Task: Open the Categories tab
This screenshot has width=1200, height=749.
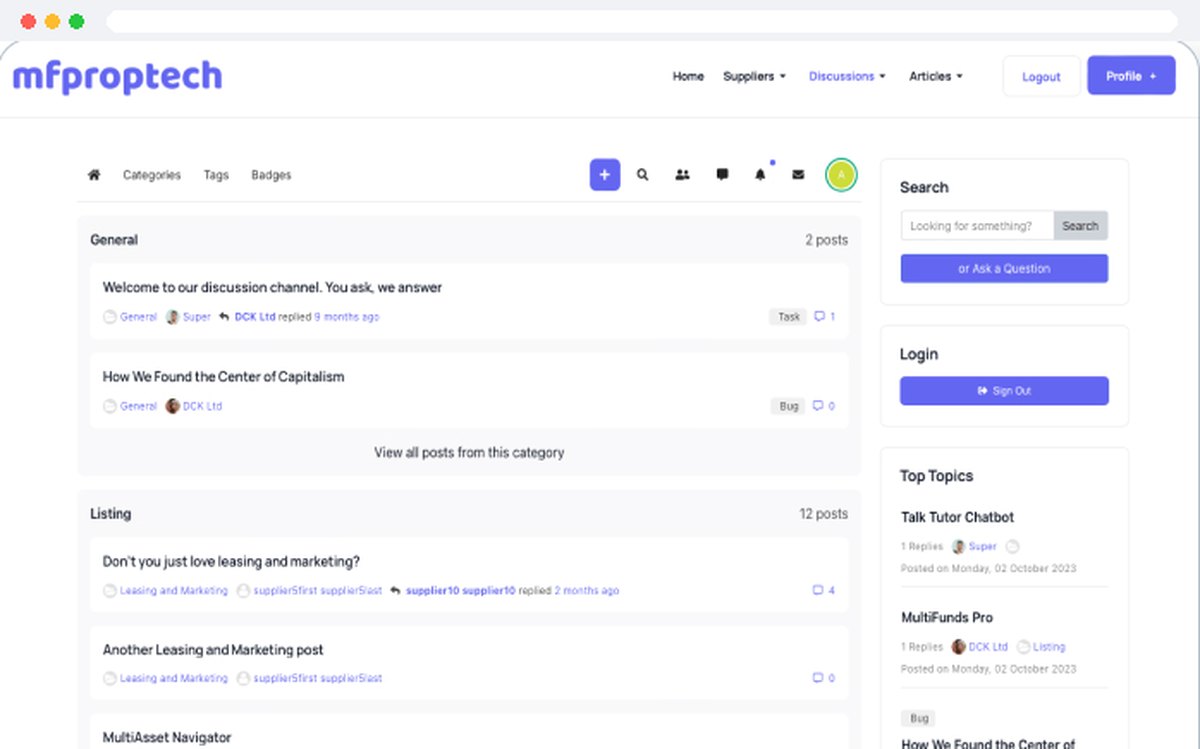Action: tap(152, 175)
